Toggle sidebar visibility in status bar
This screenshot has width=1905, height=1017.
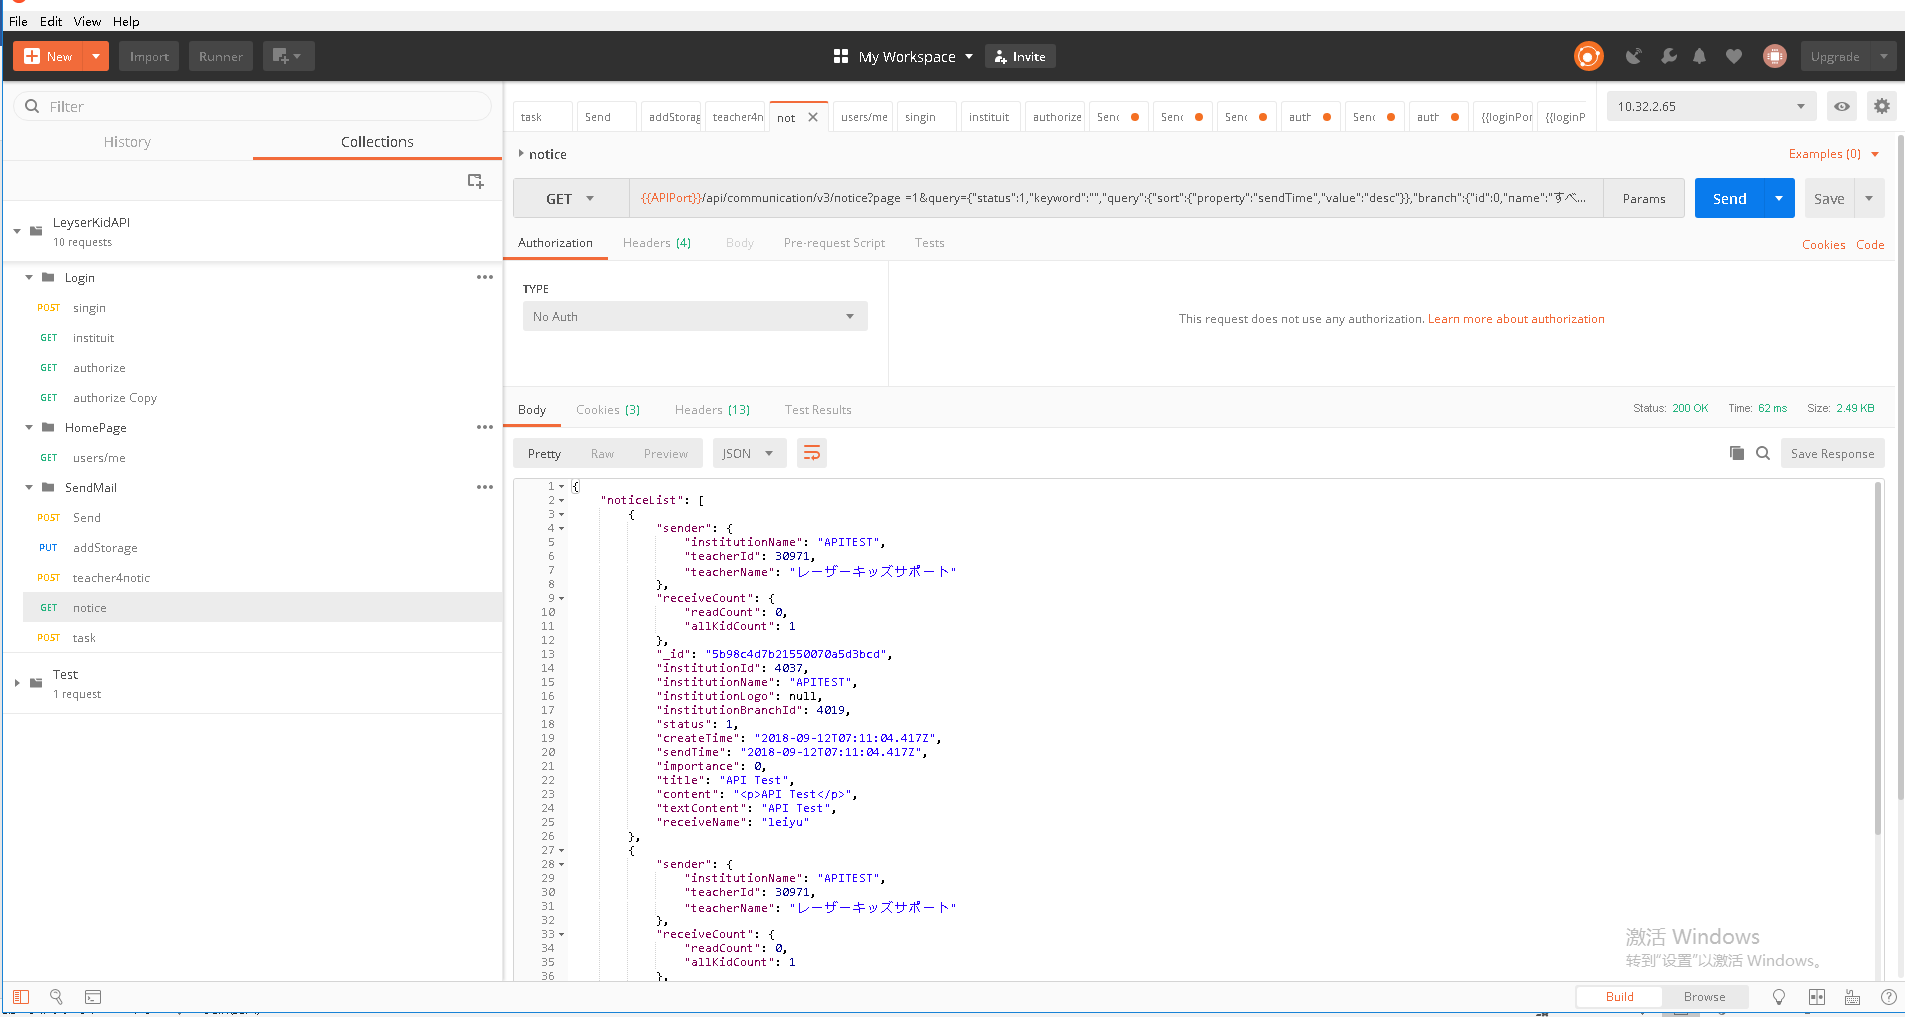pyautogui.click(x=21, y=997)
